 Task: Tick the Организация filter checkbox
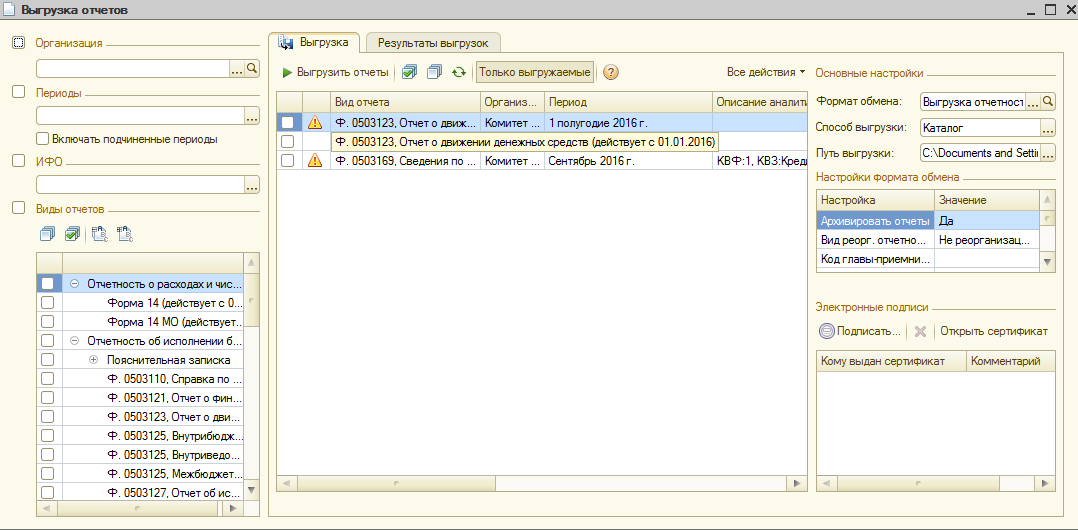pos(19,43)
